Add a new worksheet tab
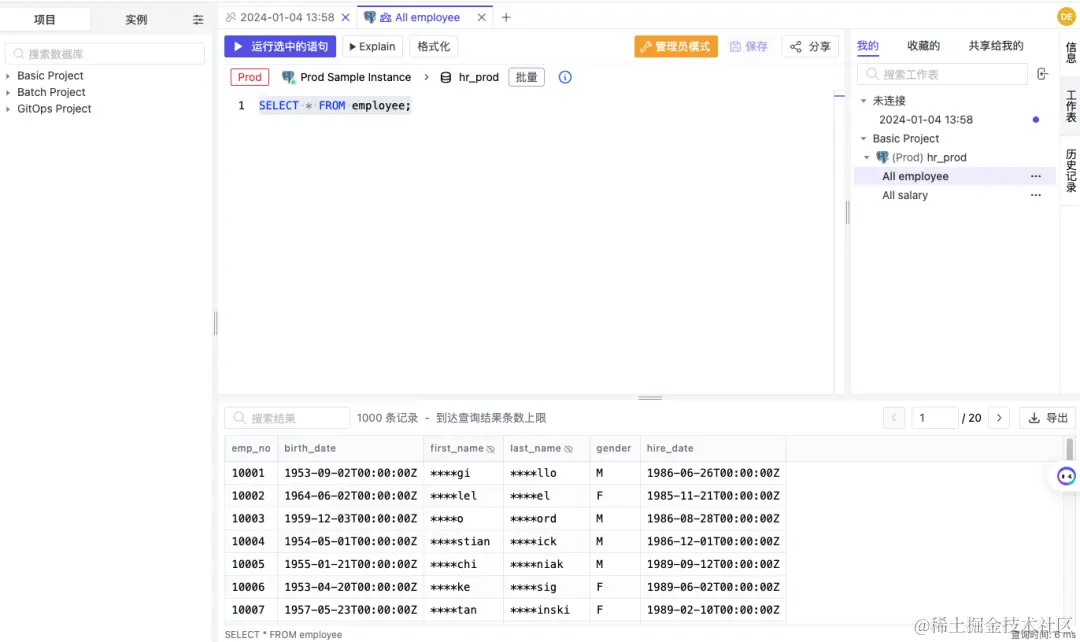Viewport: 1080px width, 642px height. coord(506,17)
